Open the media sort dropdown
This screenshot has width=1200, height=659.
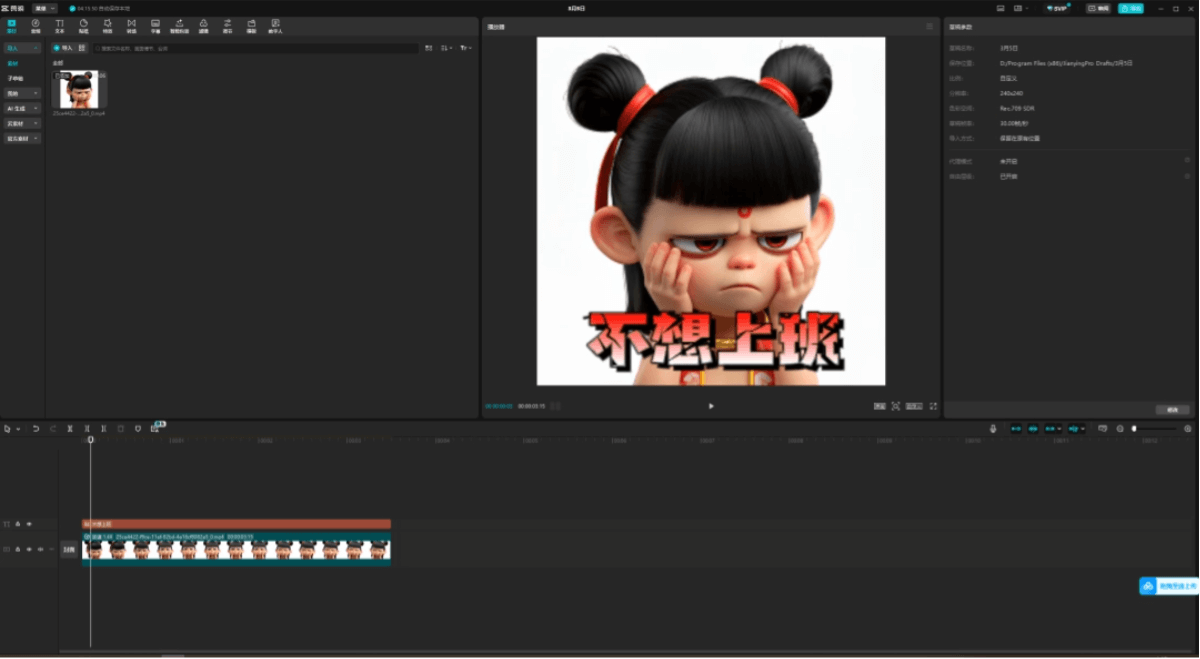tap(447, 48)
